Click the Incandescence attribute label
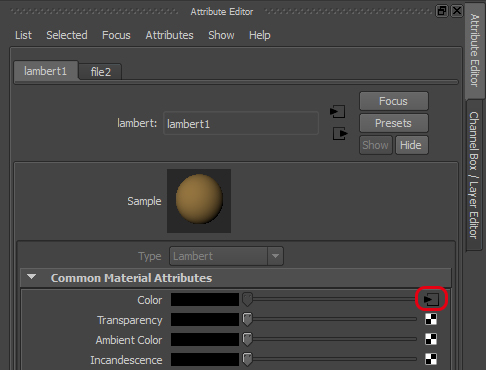 [x=126, y=360]
